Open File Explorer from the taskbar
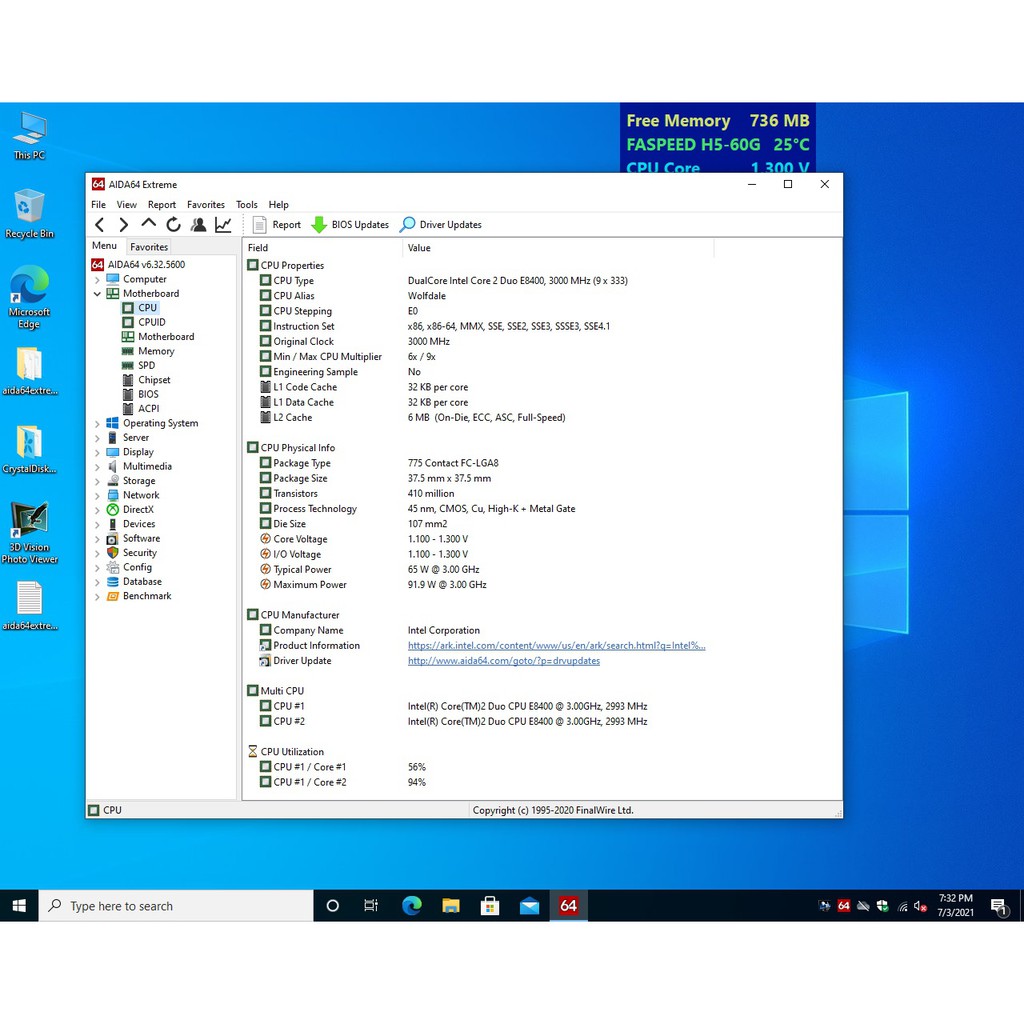The height and width of the screenshot is (1024, 1024). tap(451, 906)
